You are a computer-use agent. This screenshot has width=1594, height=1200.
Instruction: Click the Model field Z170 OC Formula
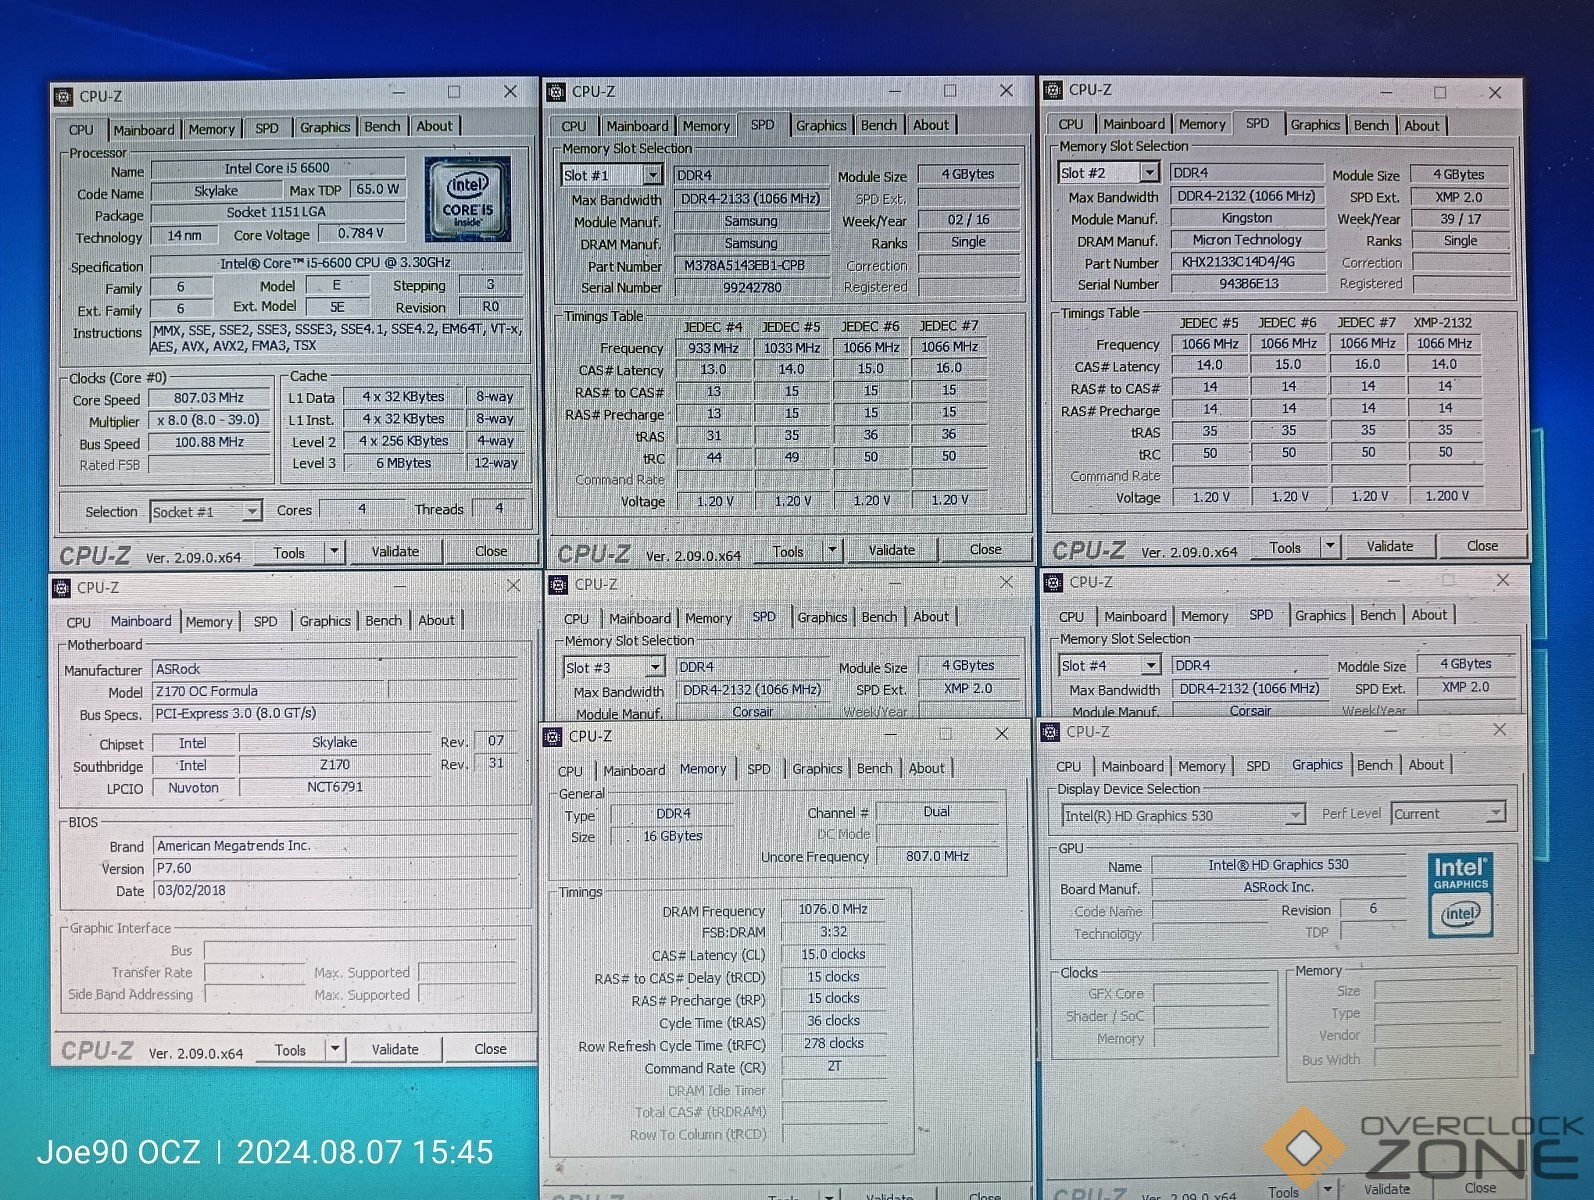coord(267,691)
